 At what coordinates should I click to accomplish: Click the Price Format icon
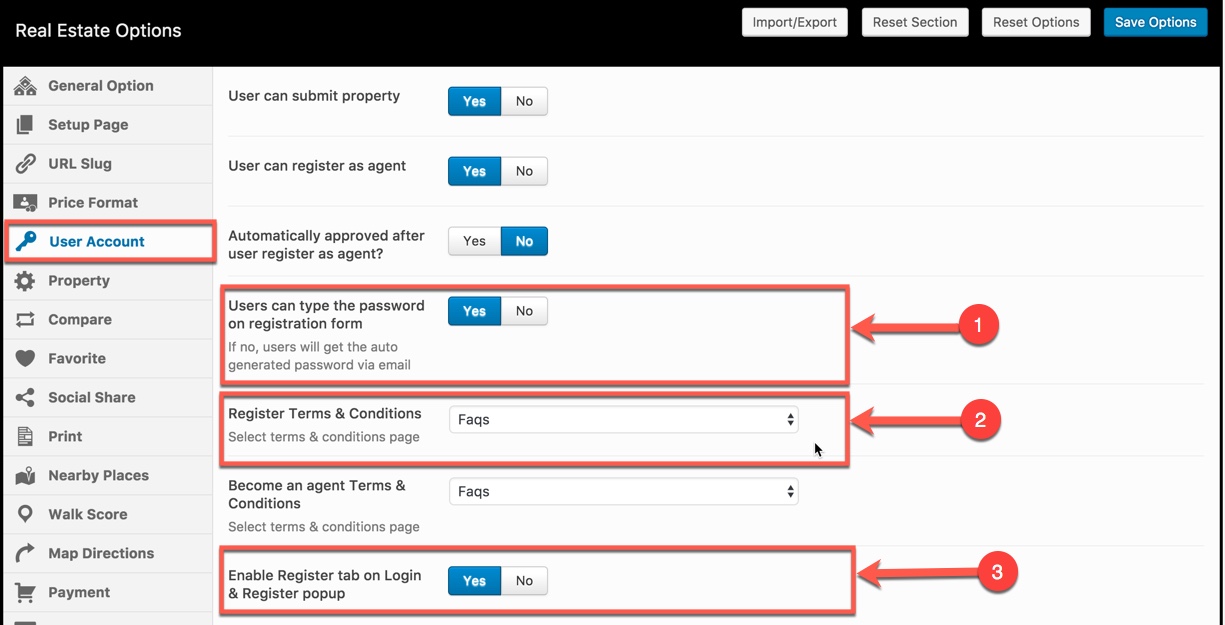(x=25, y=203)
